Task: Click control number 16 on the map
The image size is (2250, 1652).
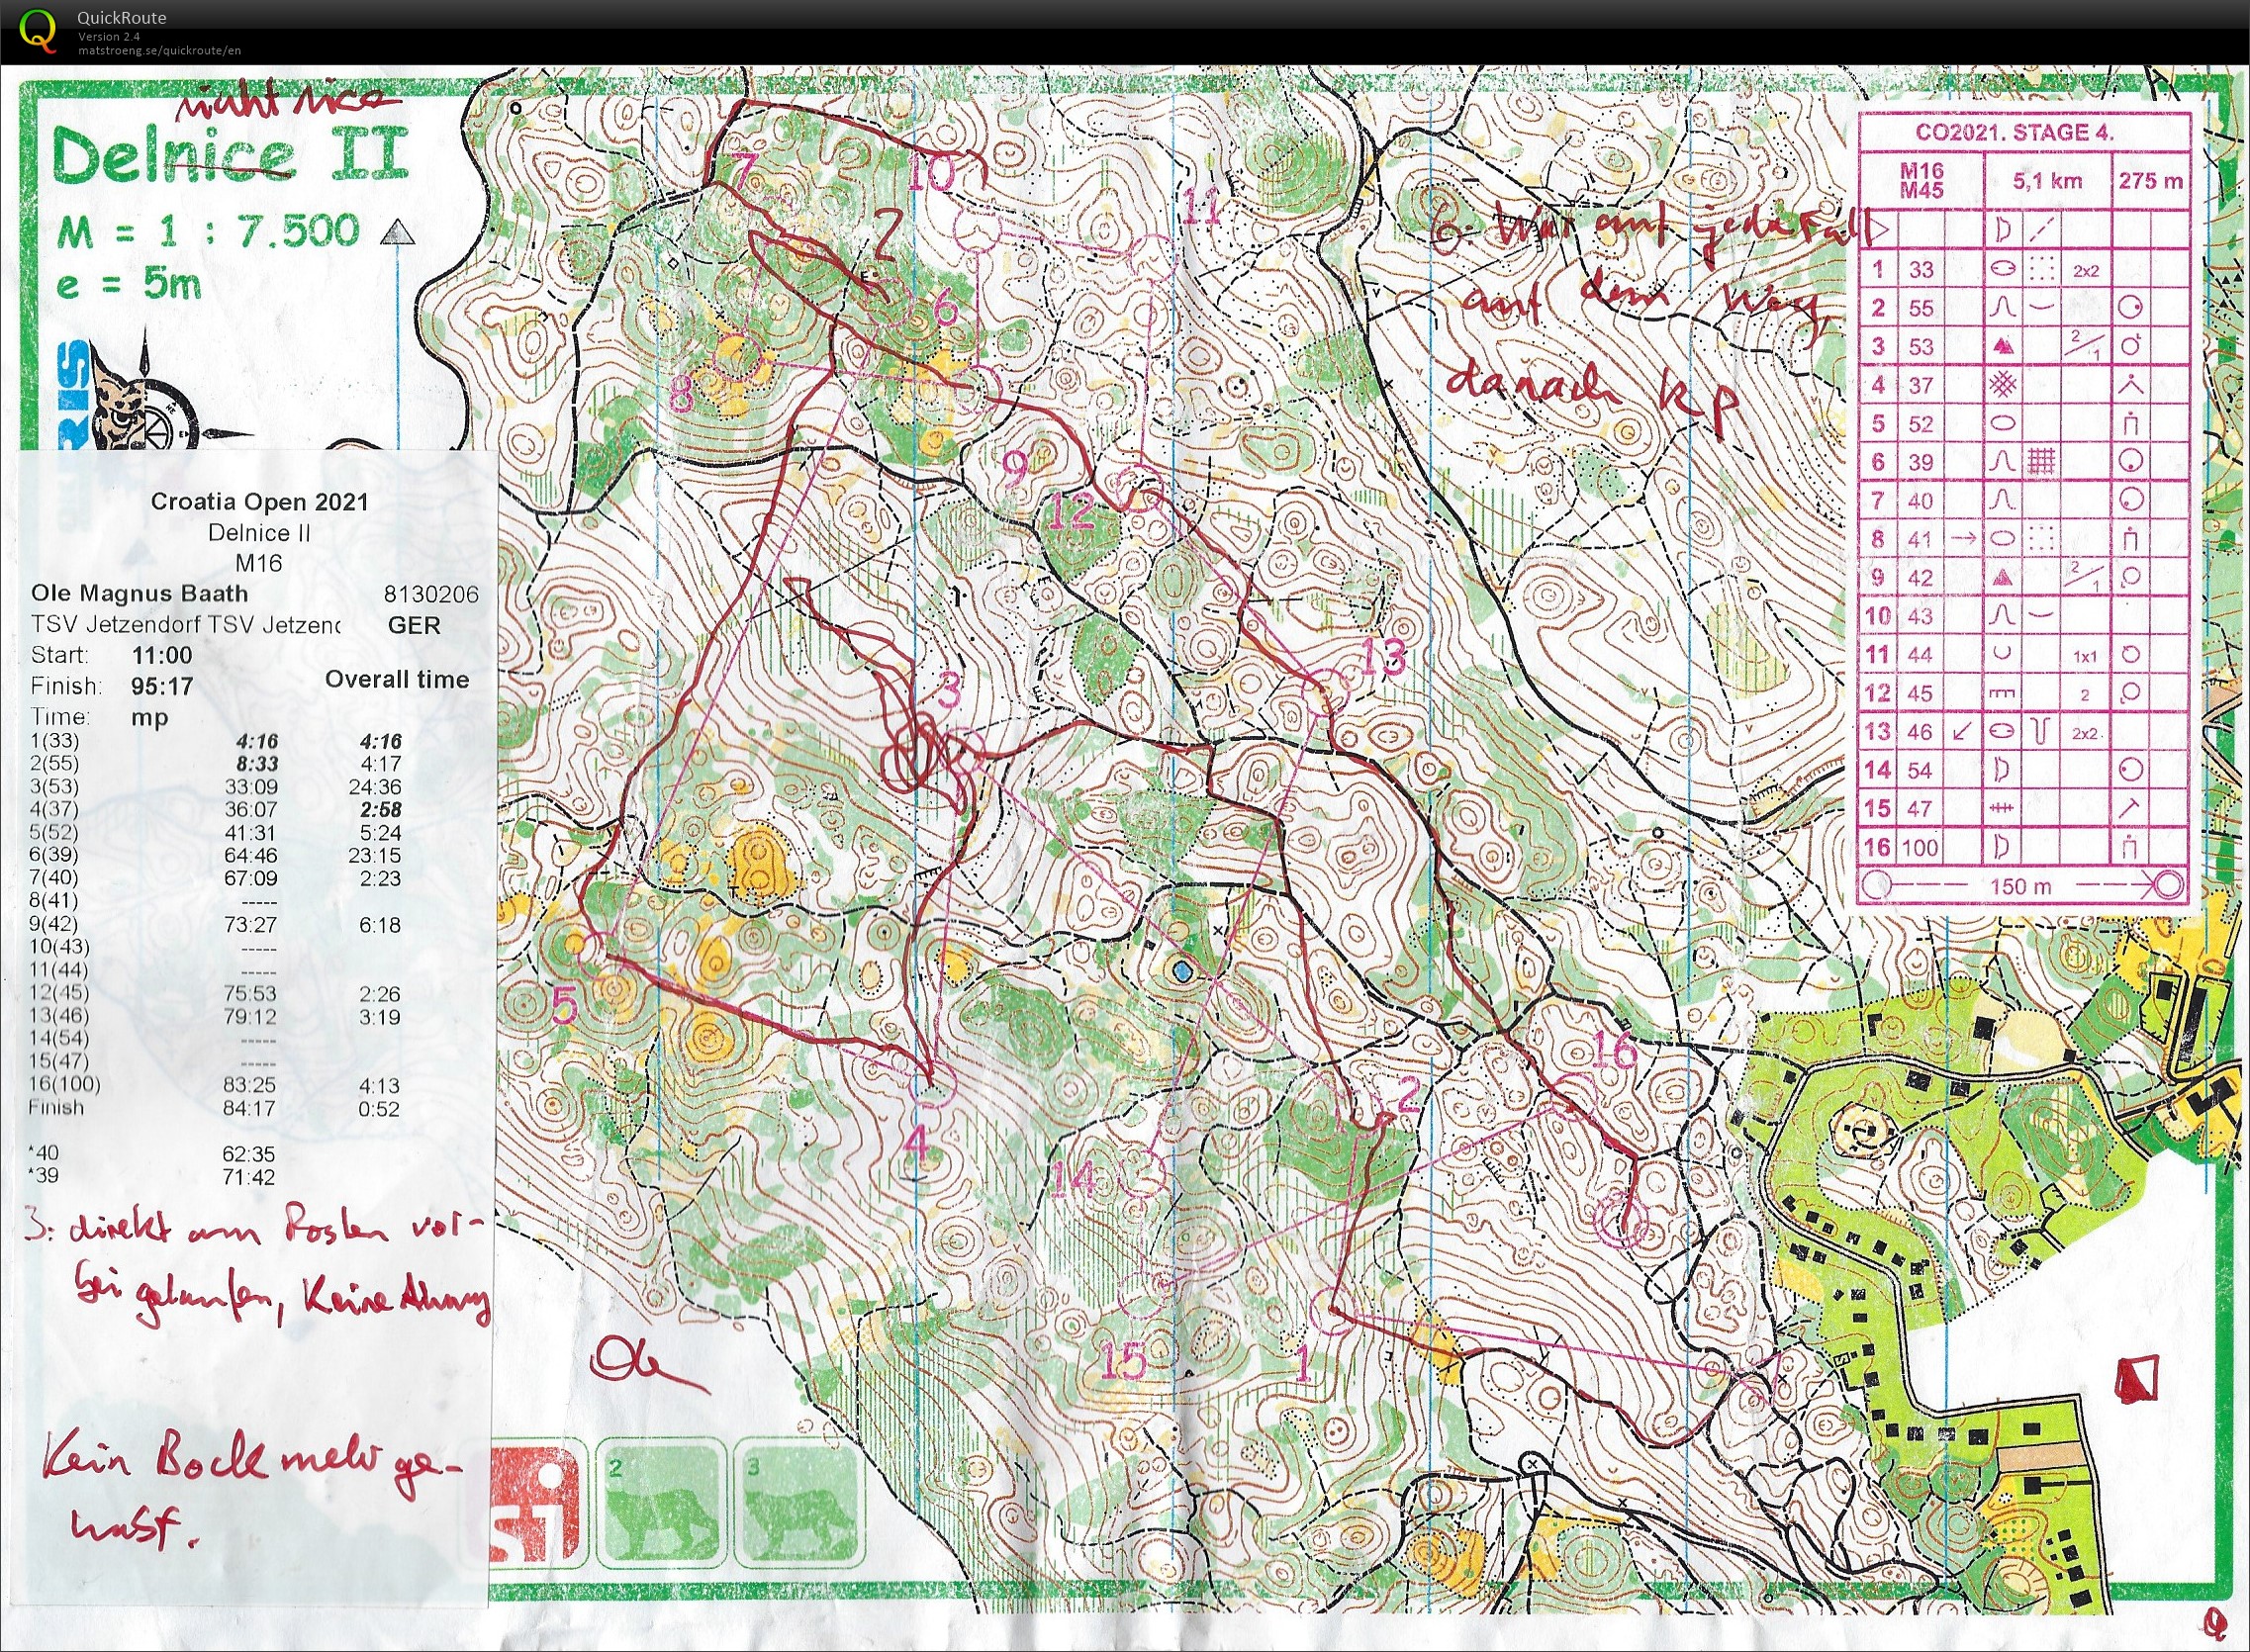Action: click(x=1613, y=1050)
